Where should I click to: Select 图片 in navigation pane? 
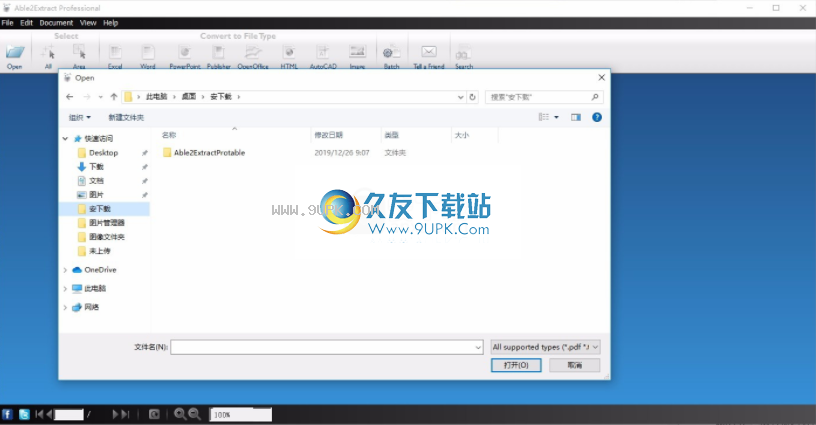coord(96,195)
